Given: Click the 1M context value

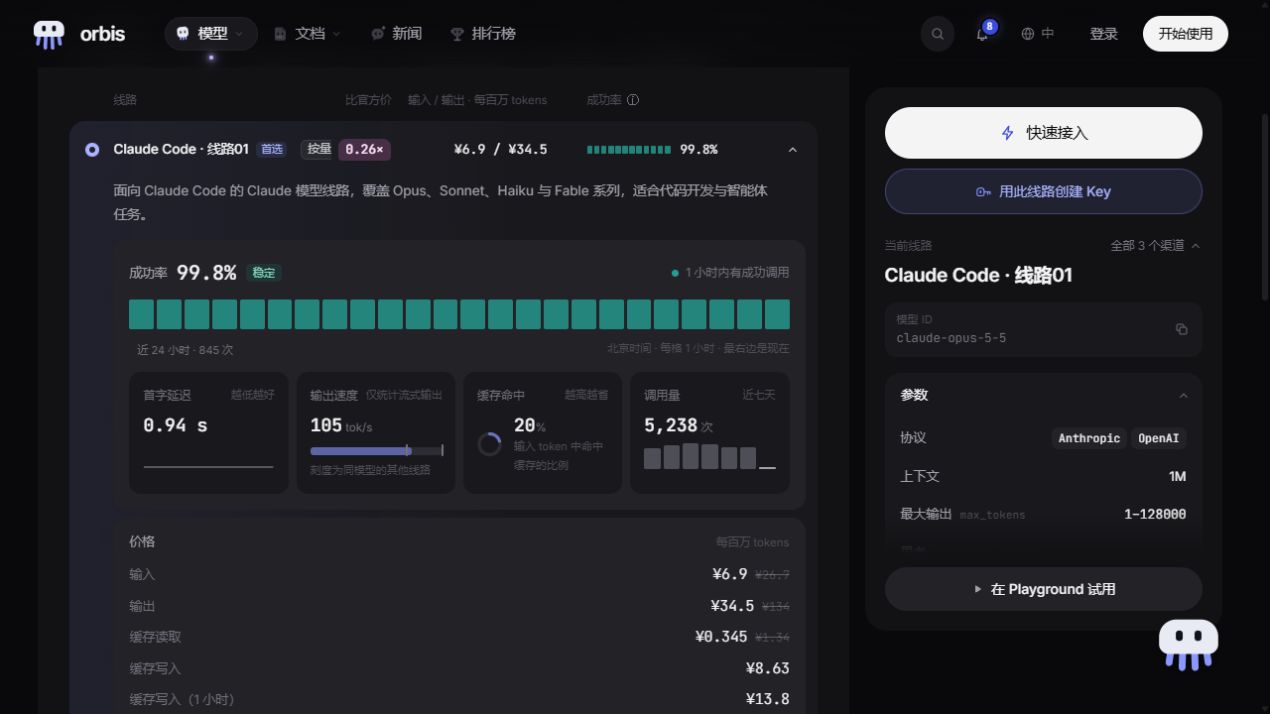Looking at the screenshot, I should click(1177, 477).
